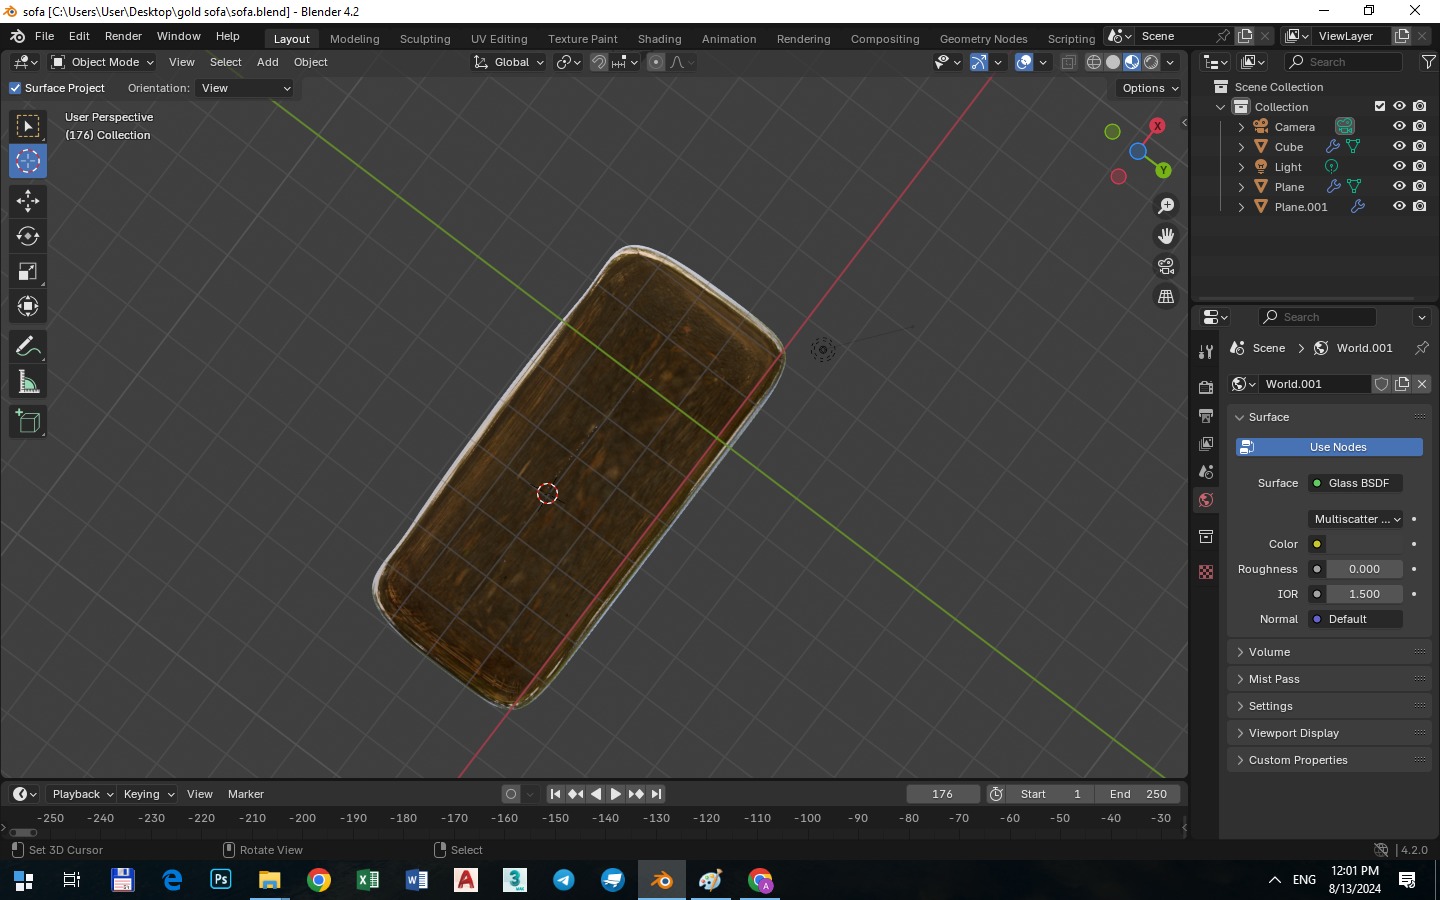Image resolution: width=1440 pixels, height=900 pixels.
Task: Open the Global transform orientation dropdown
Action: coord(509,62)
